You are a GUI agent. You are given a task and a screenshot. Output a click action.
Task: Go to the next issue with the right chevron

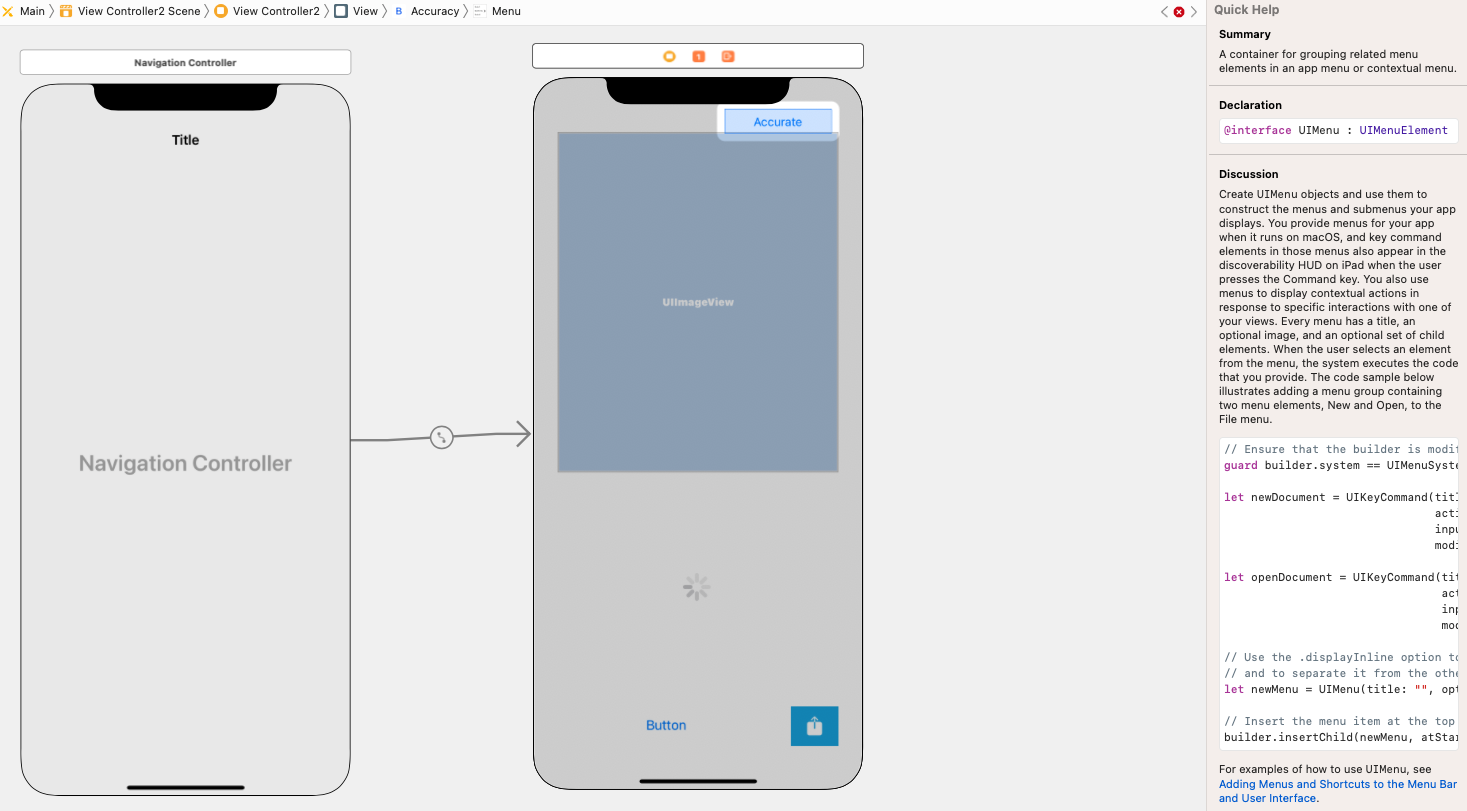(1195, 12)
